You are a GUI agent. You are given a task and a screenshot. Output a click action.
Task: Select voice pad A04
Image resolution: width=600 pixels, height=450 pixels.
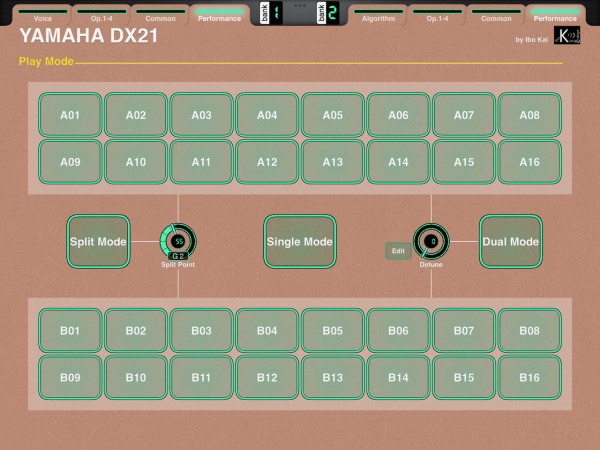267,115
